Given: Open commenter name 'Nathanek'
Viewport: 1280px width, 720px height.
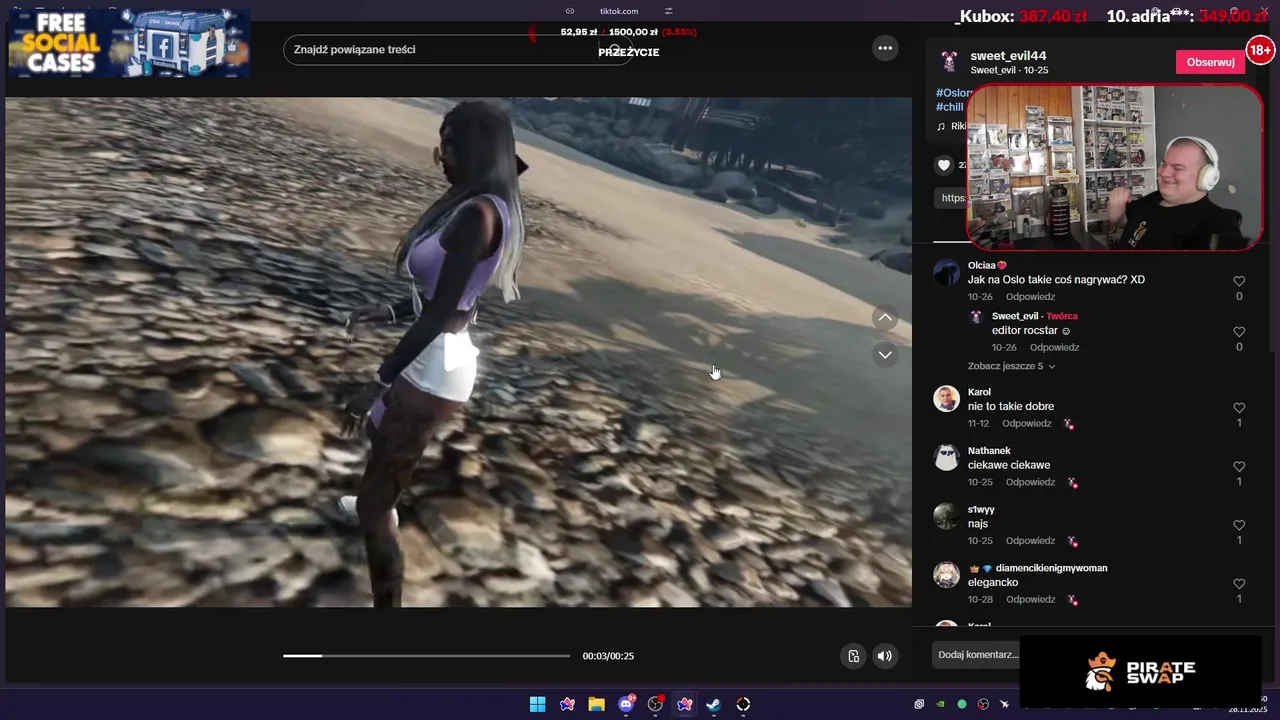Looking at the screenshot, I should coord(989,451).
